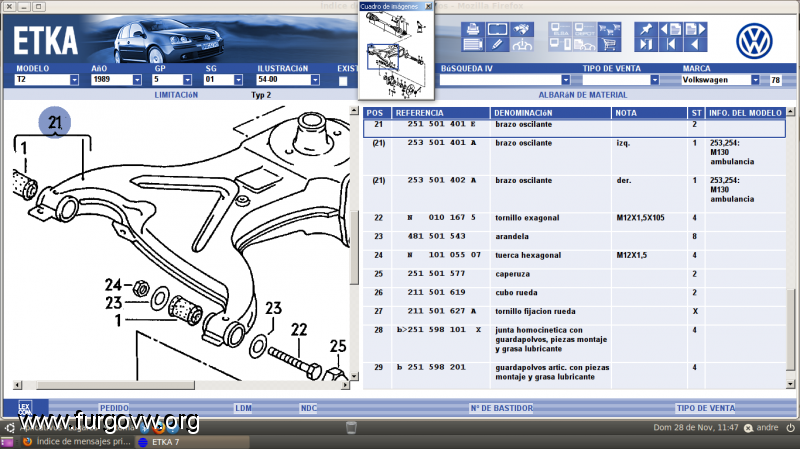Click the pushpin bookmark icon
The height and width of the screenshot is (449, 800).
tap(646, 29)
